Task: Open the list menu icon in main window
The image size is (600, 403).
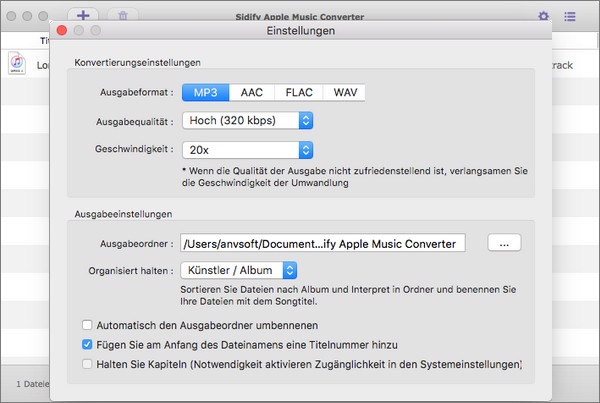Action: (570, 16)
